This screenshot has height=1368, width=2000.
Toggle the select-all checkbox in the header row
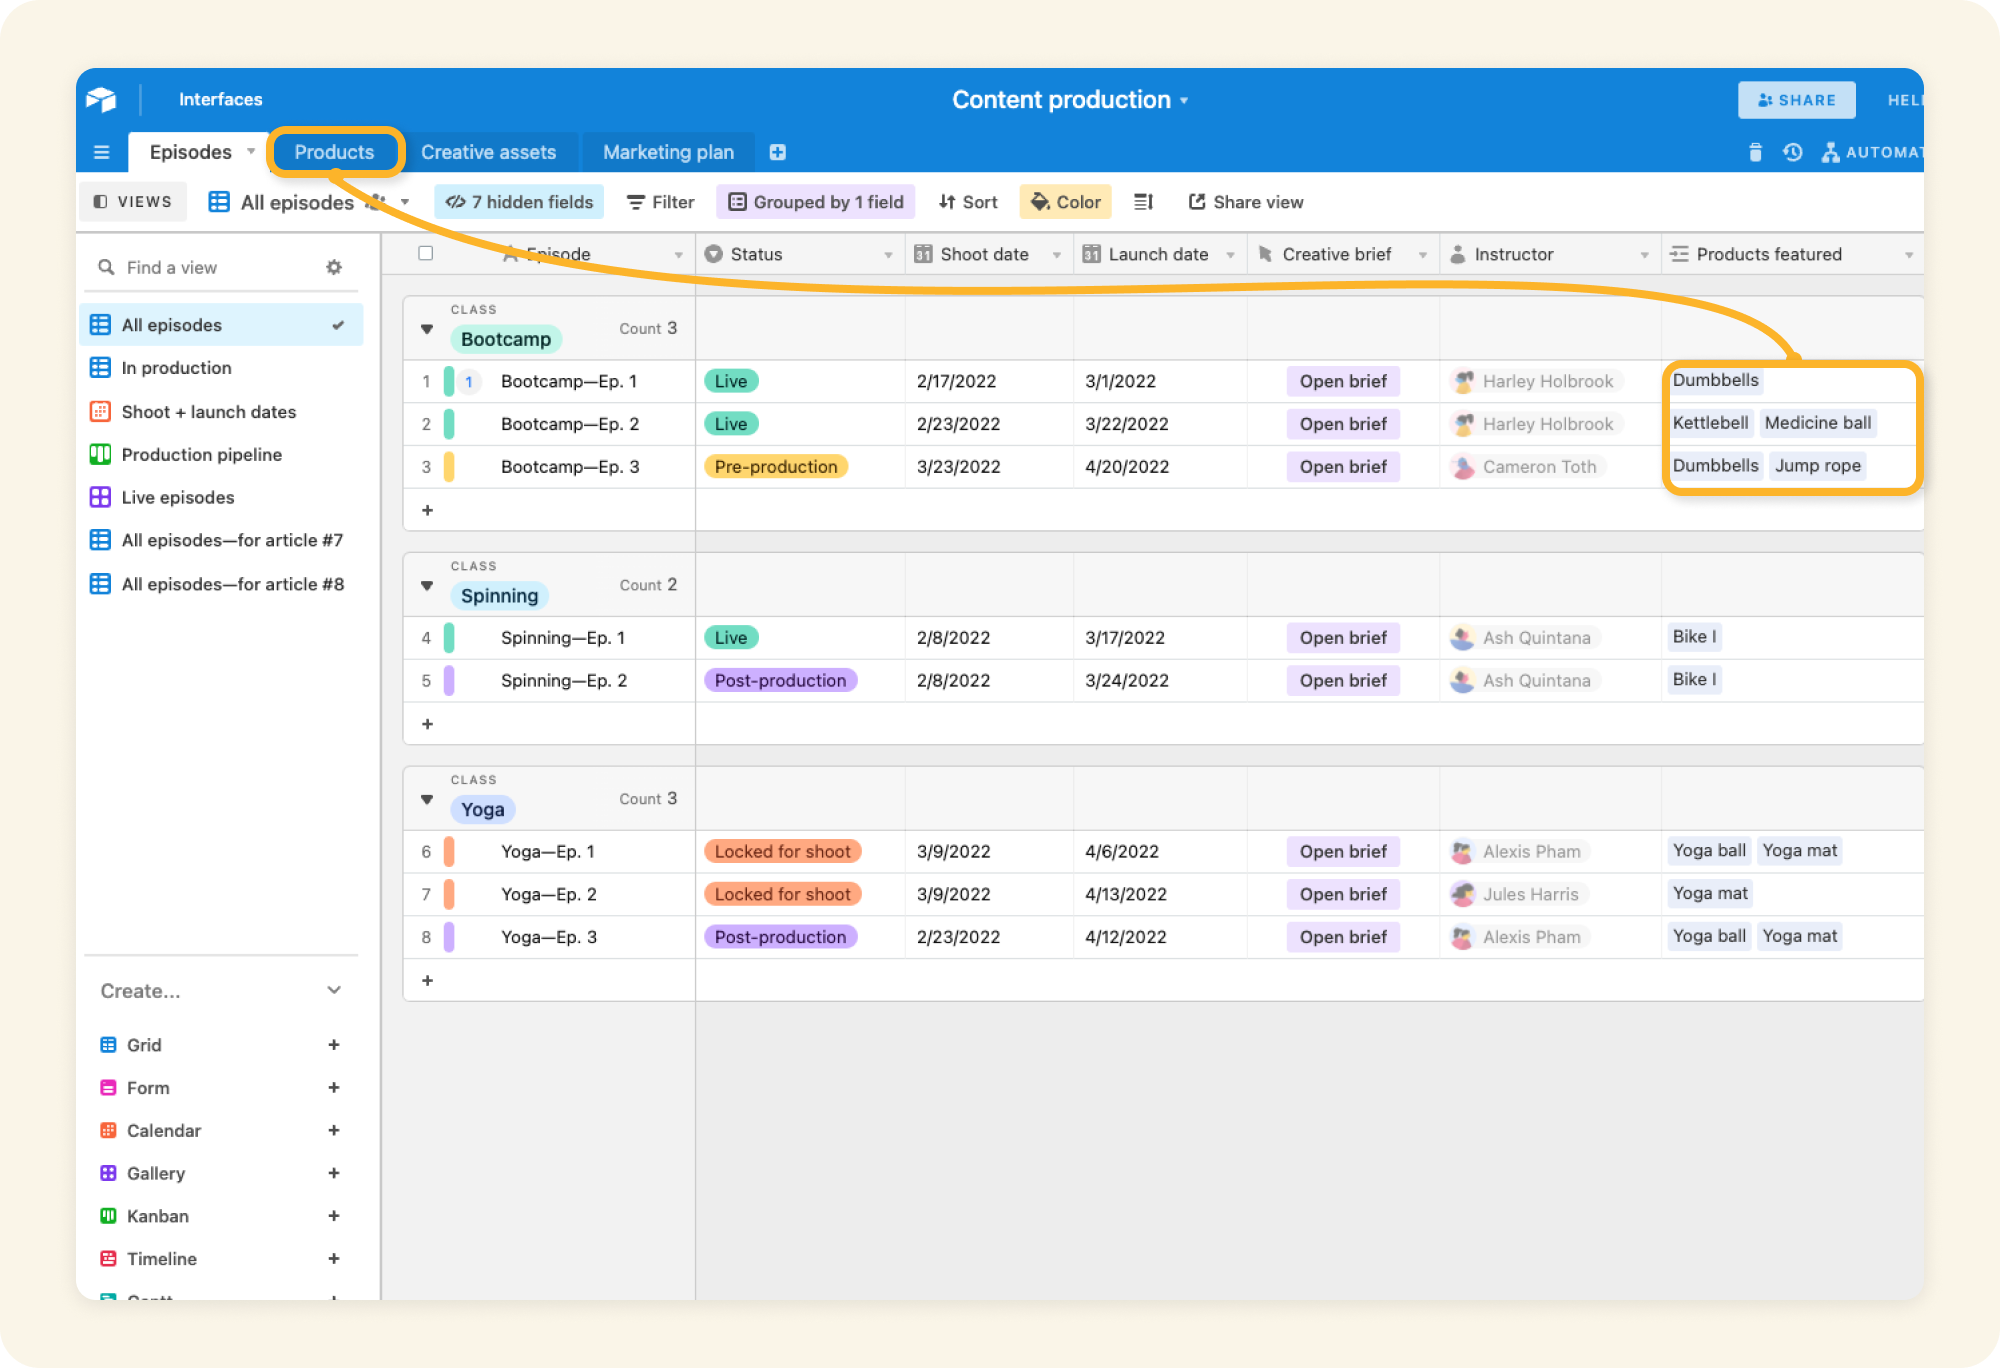[426, 253]
